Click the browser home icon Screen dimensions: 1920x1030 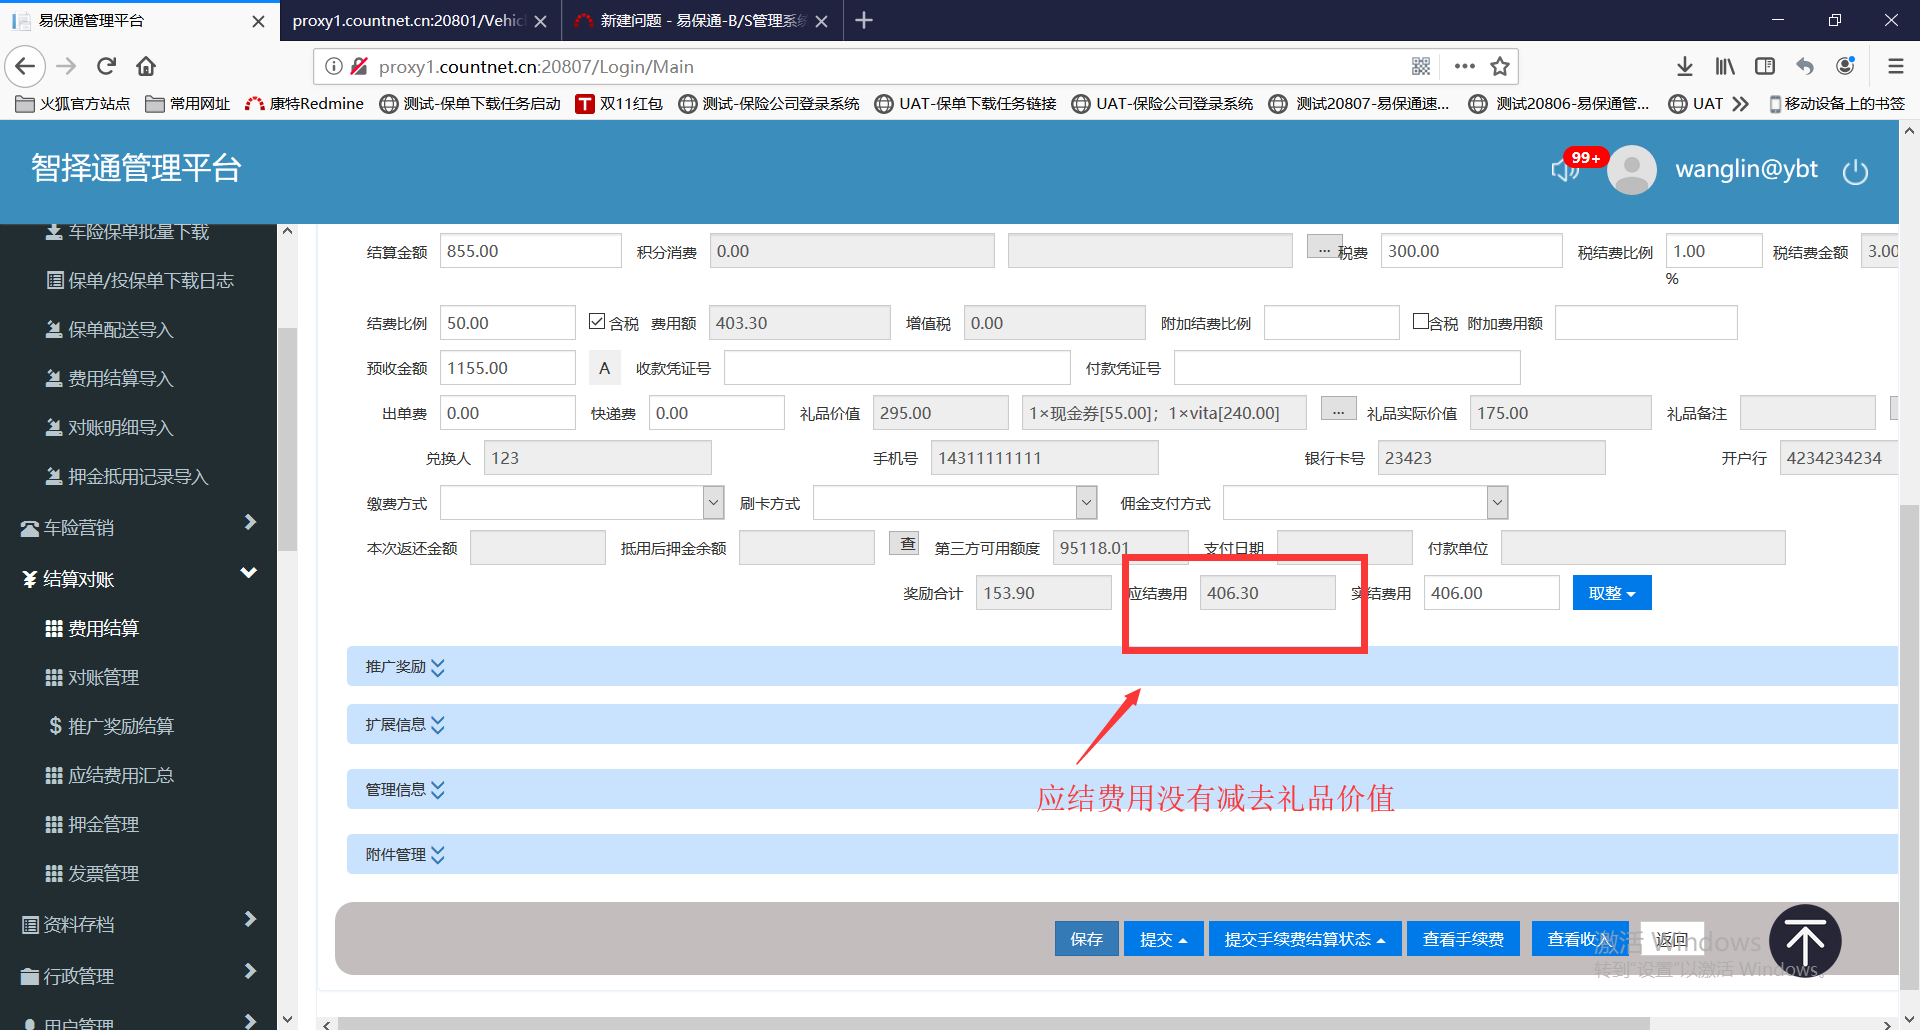(146, 67)
